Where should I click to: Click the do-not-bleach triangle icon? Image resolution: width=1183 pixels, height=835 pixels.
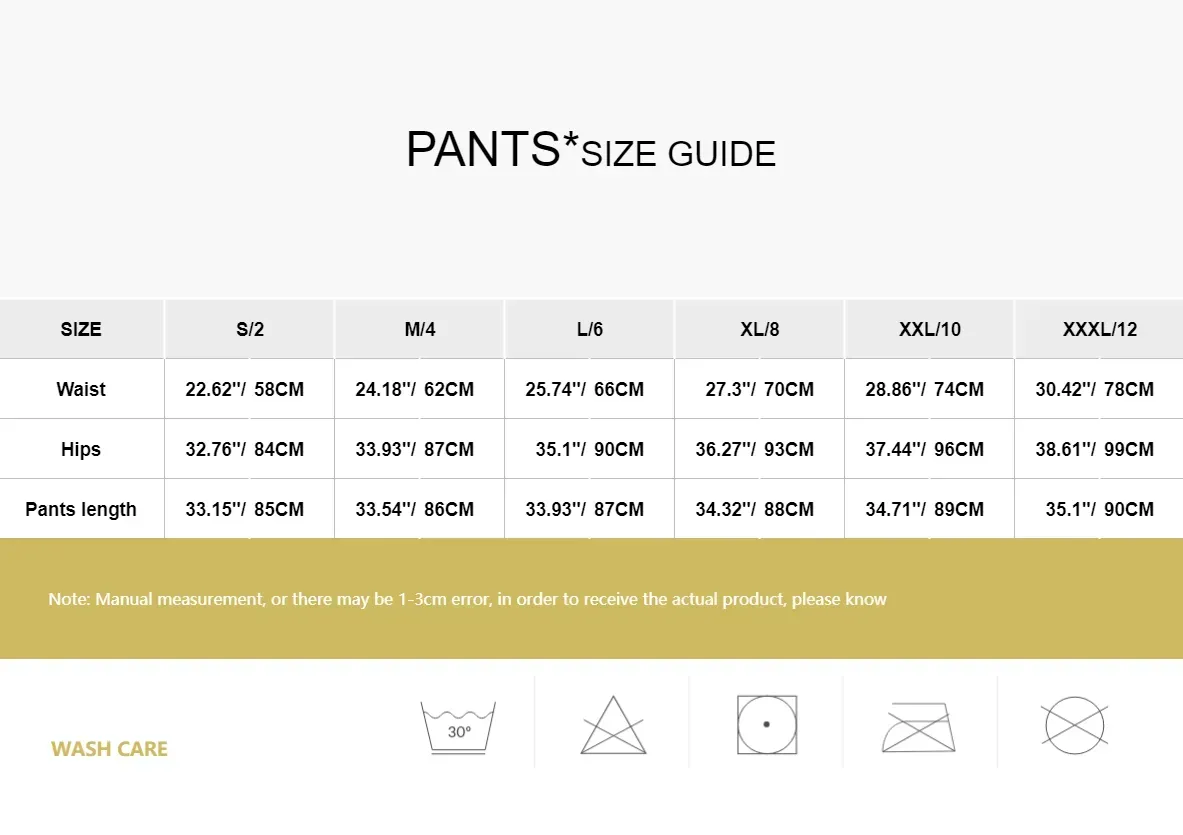point(613,725)
